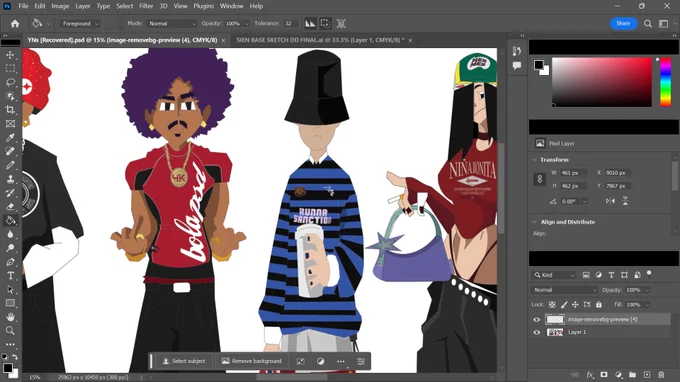Select the Pen tool
This screenshot has height=382, width=680.
(10, 262)
